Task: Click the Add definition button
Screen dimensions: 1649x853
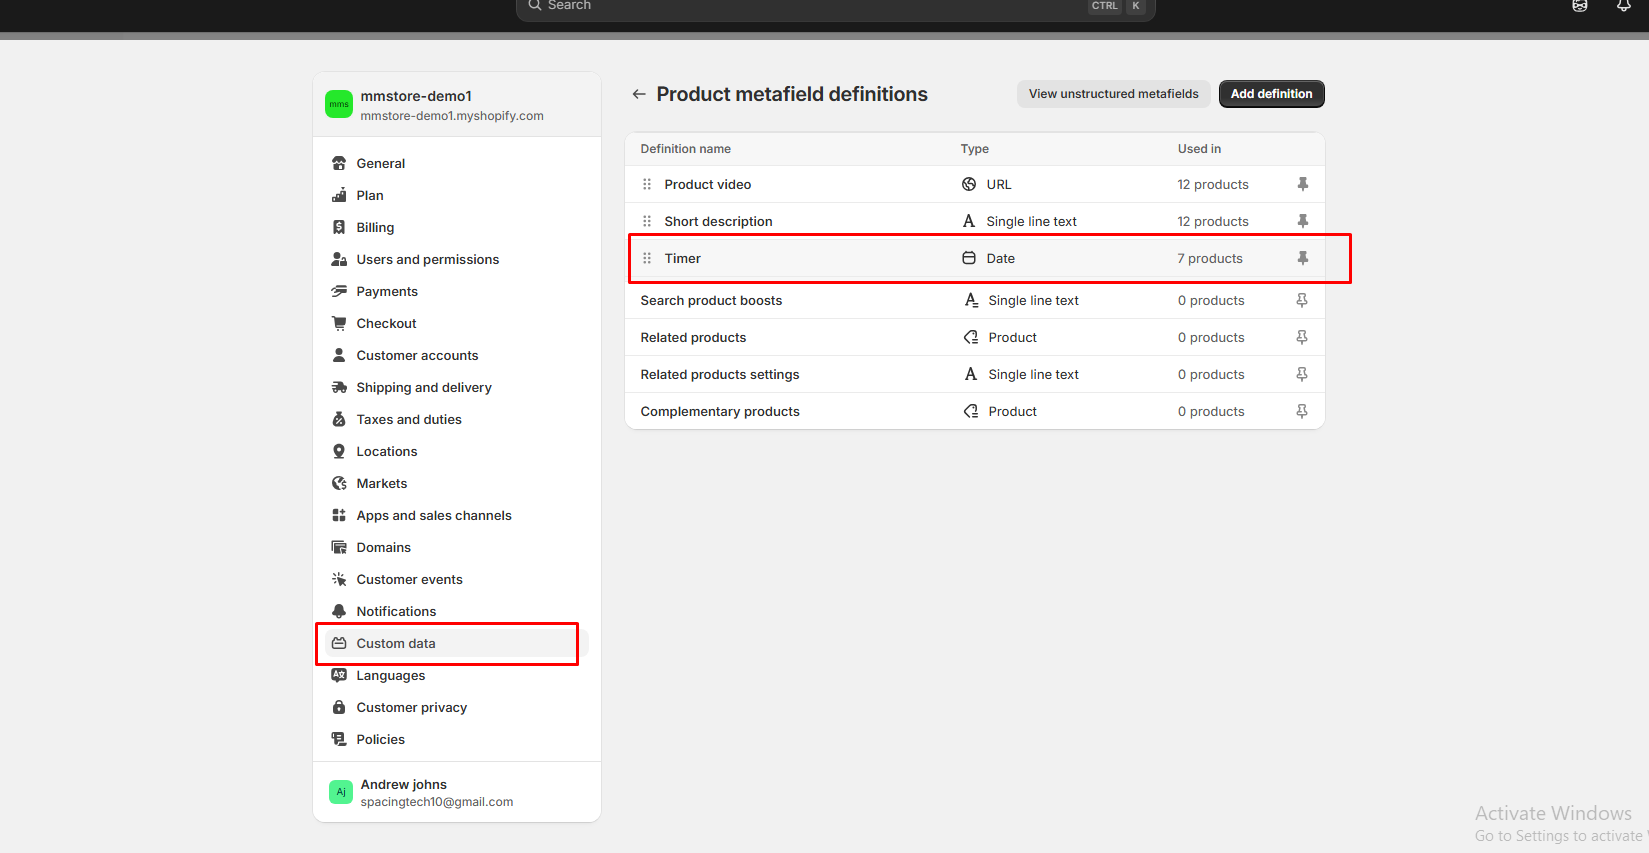Action: [x=1271, y=94]
